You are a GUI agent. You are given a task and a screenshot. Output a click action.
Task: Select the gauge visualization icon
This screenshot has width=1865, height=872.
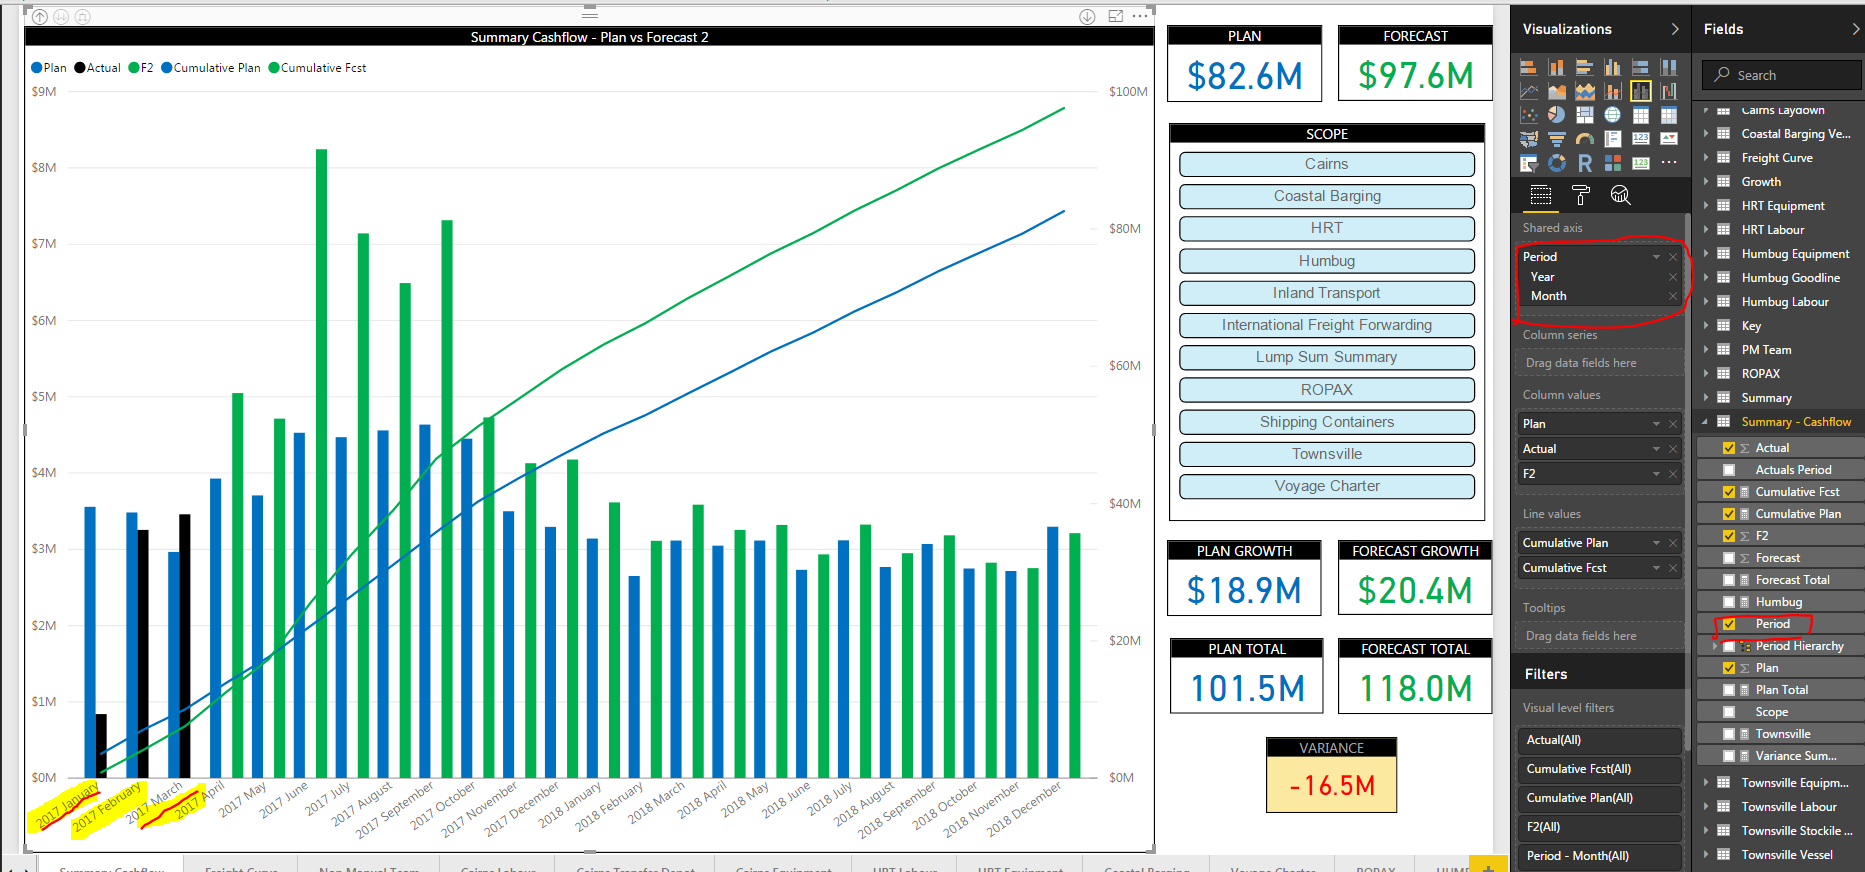pos(1585,139)
